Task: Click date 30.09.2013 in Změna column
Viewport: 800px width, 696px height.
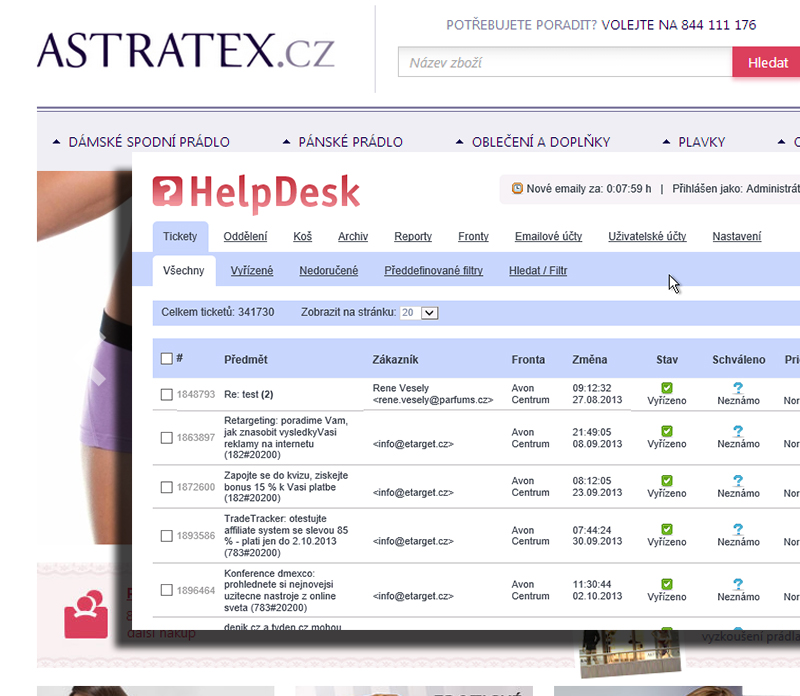Action: (597, 541)
